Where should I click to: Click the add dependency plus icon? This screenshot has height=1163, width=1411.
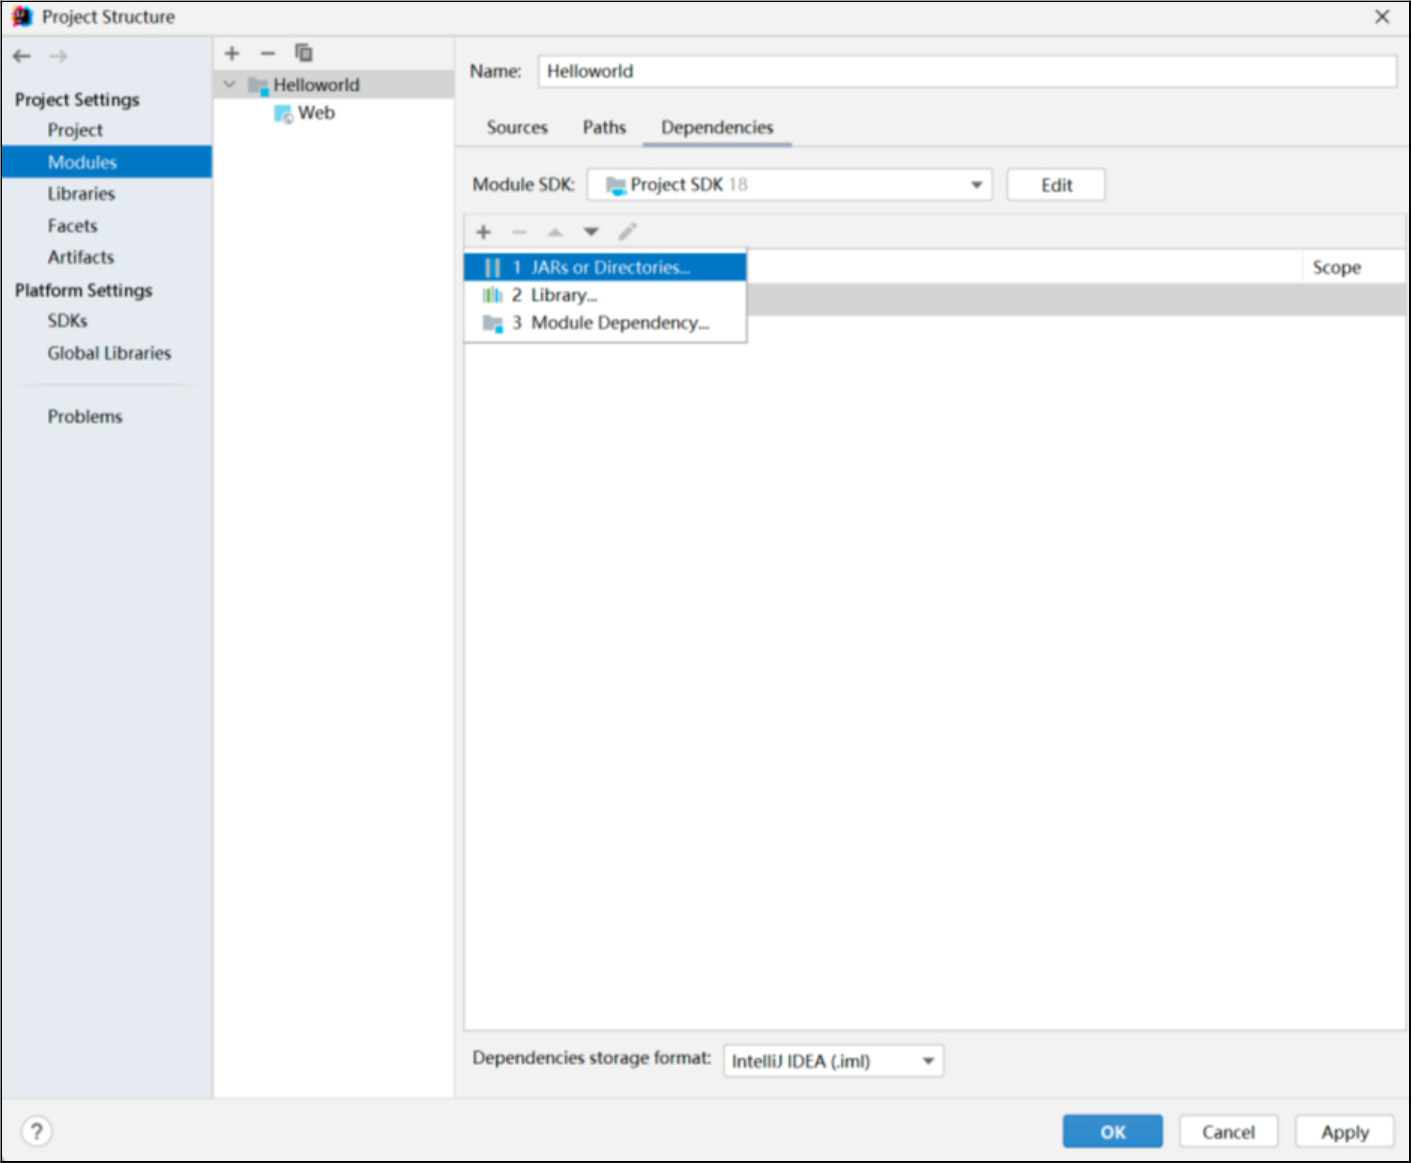pyautogui.click(x=483, y=232)
